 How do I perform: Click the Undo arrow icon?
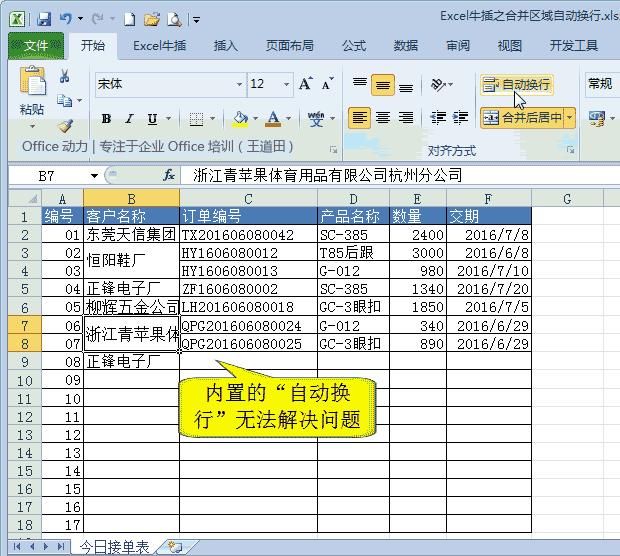tap(66, 19)
